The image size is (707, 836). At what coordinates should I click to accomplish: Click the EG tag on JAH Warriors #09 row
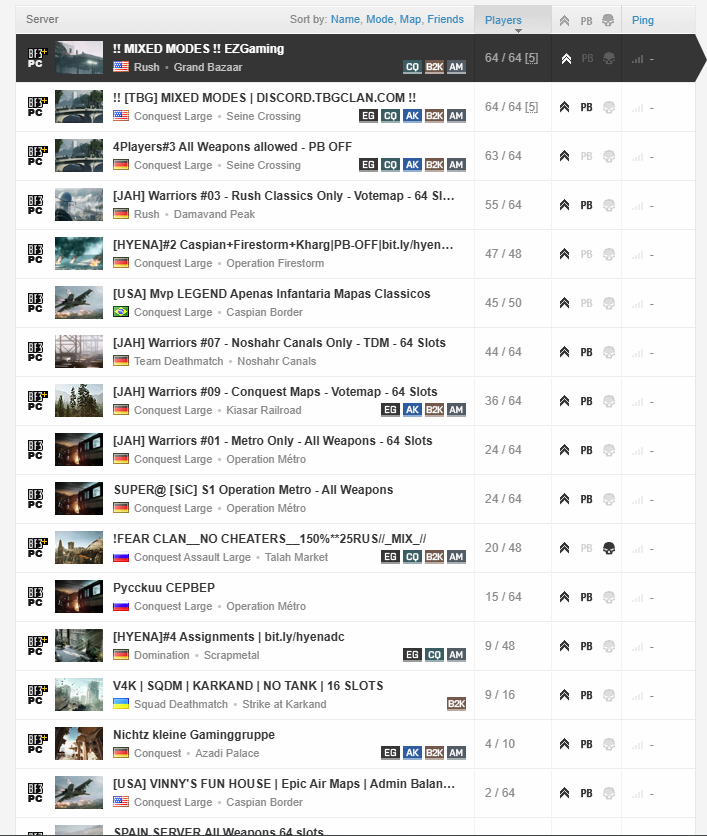pyautogui.click(x=390, y=410)
